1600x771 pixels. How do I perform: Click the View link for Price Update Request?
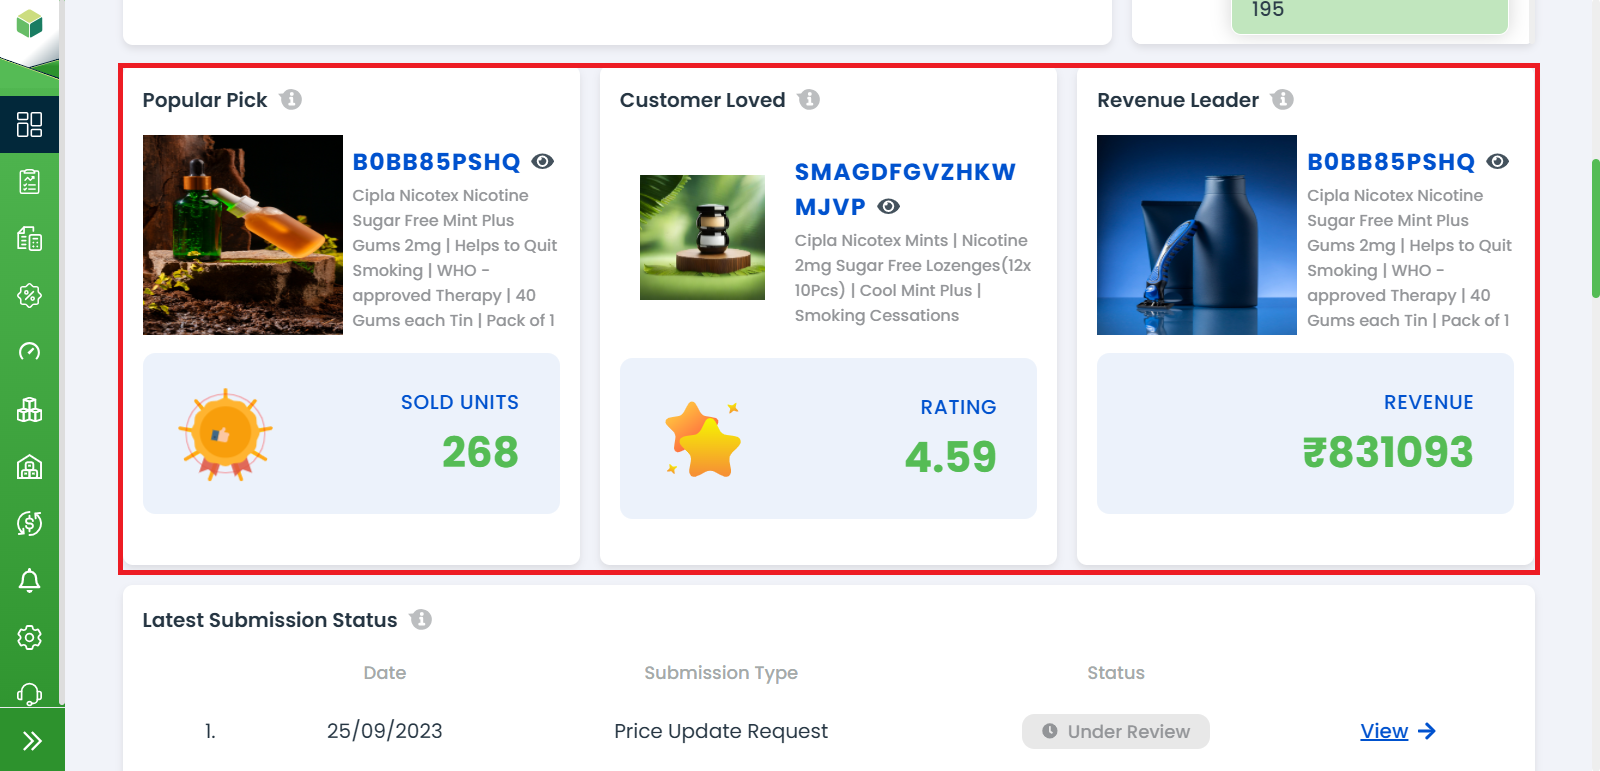(x=1384, y=731)
